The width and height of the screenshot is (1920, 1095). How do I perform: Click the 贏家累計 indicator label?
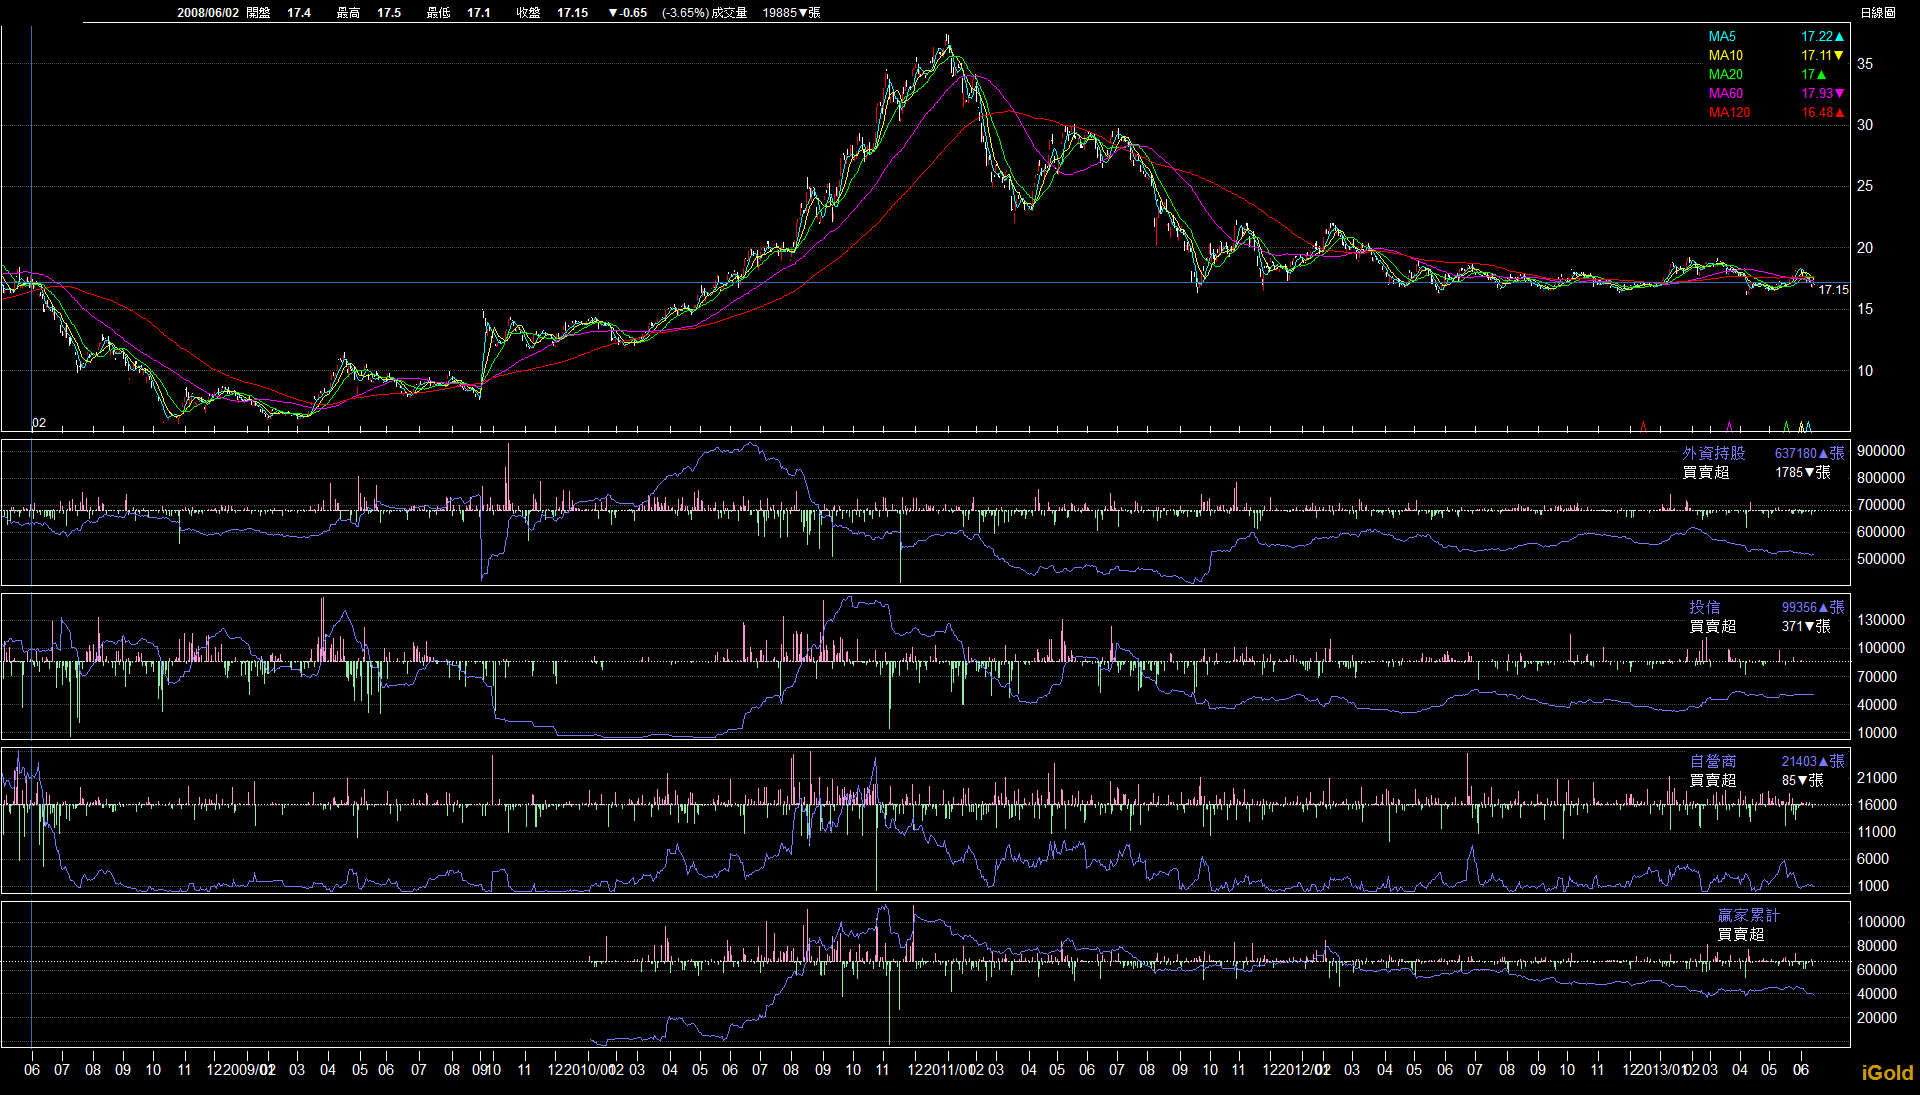pyautogui.click(x=1748, y=915)
